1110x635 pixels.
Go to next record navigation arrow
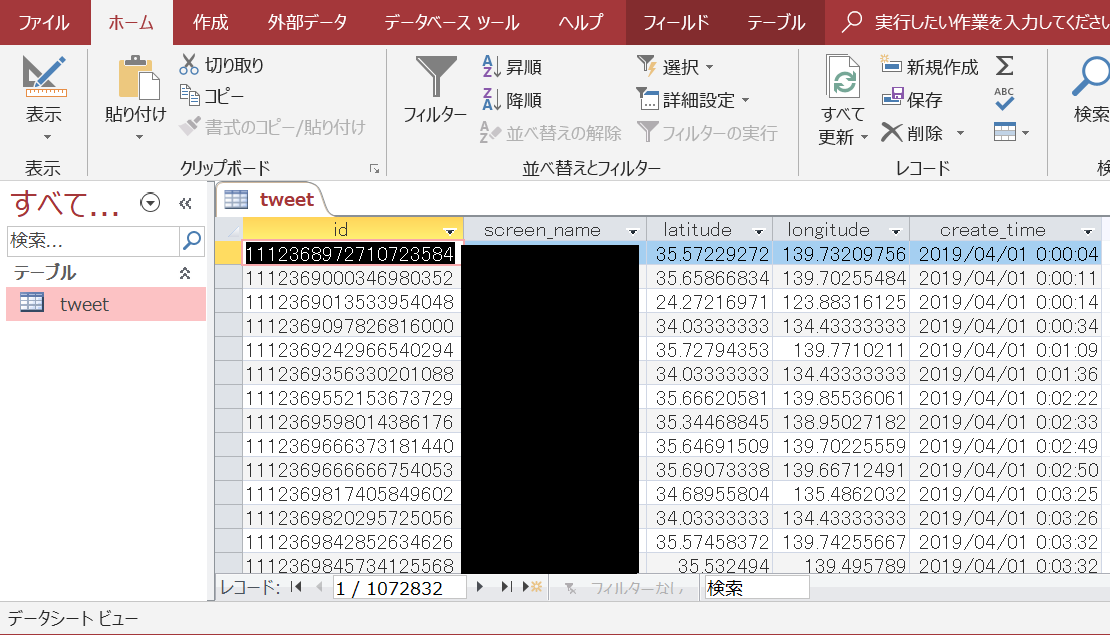tap(480, 587)
